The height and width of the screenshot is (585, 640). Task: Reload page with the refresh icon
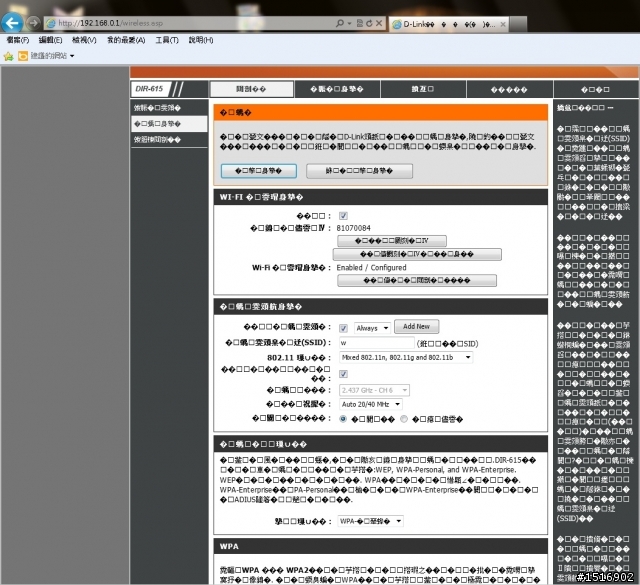point(369,23)
